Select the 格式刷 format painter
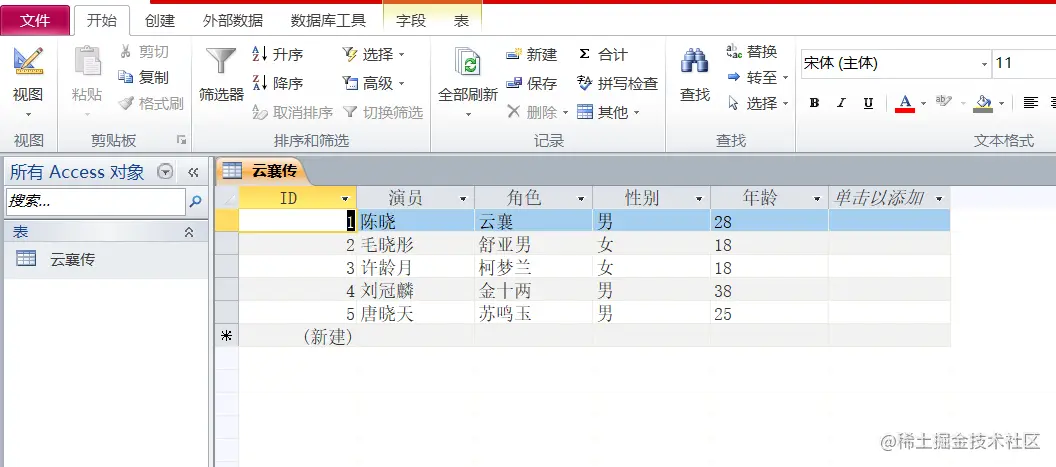This screenshot has width=1056, height=467. point(151,103)
